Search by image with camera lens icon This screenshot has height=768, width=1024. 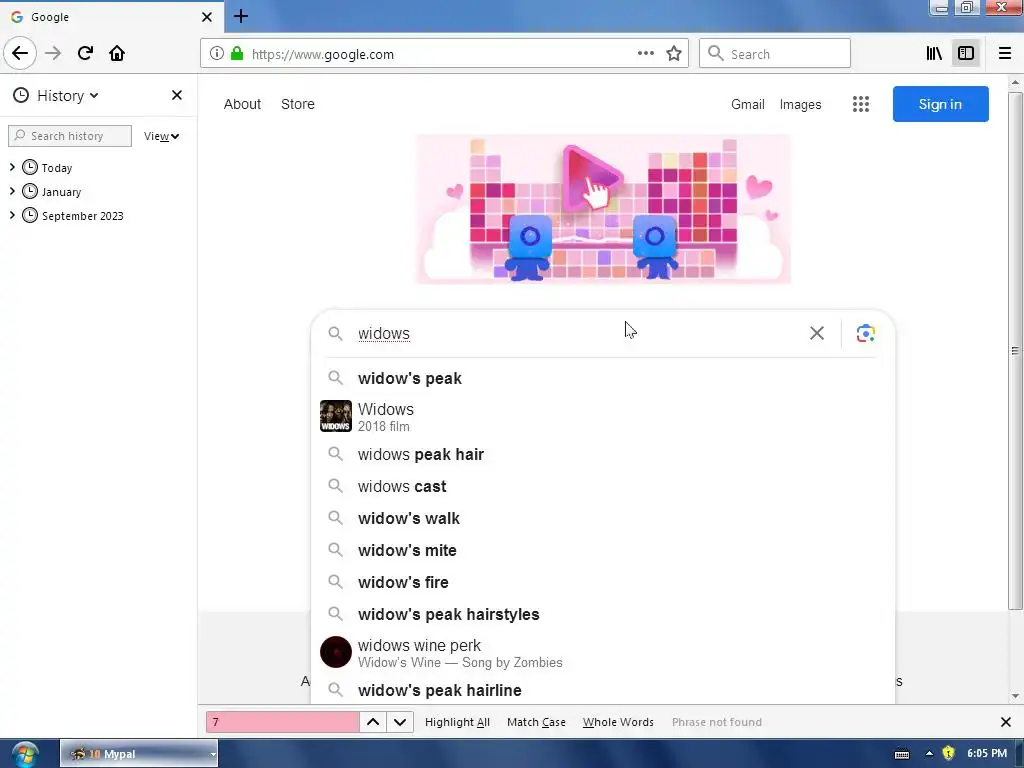[x=865, y=333]
